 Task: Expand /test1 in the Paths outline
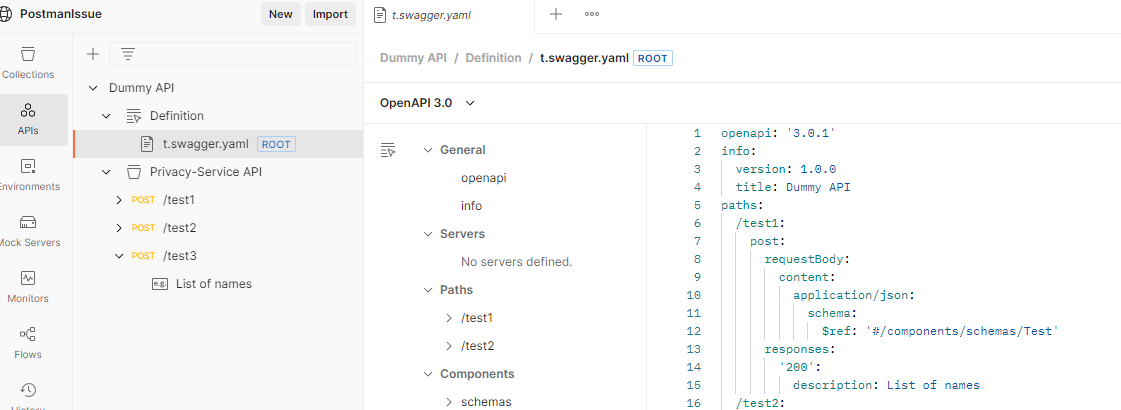click(x=449, y=318)
